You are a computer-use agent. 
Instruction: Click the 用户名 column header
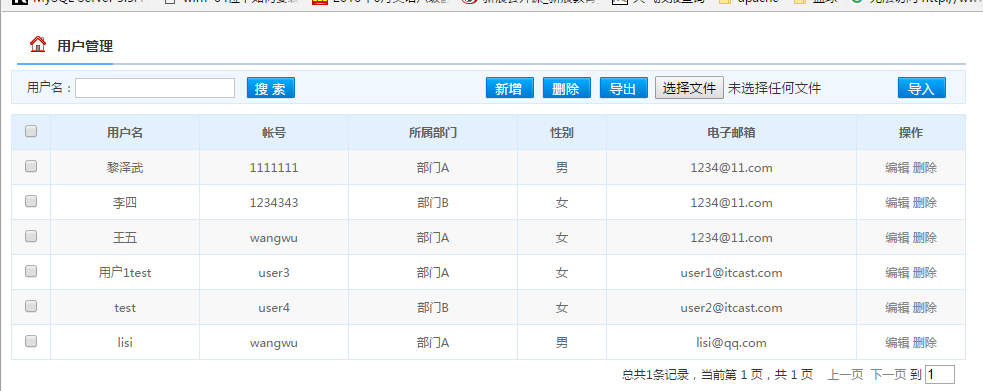pos(125,133)
